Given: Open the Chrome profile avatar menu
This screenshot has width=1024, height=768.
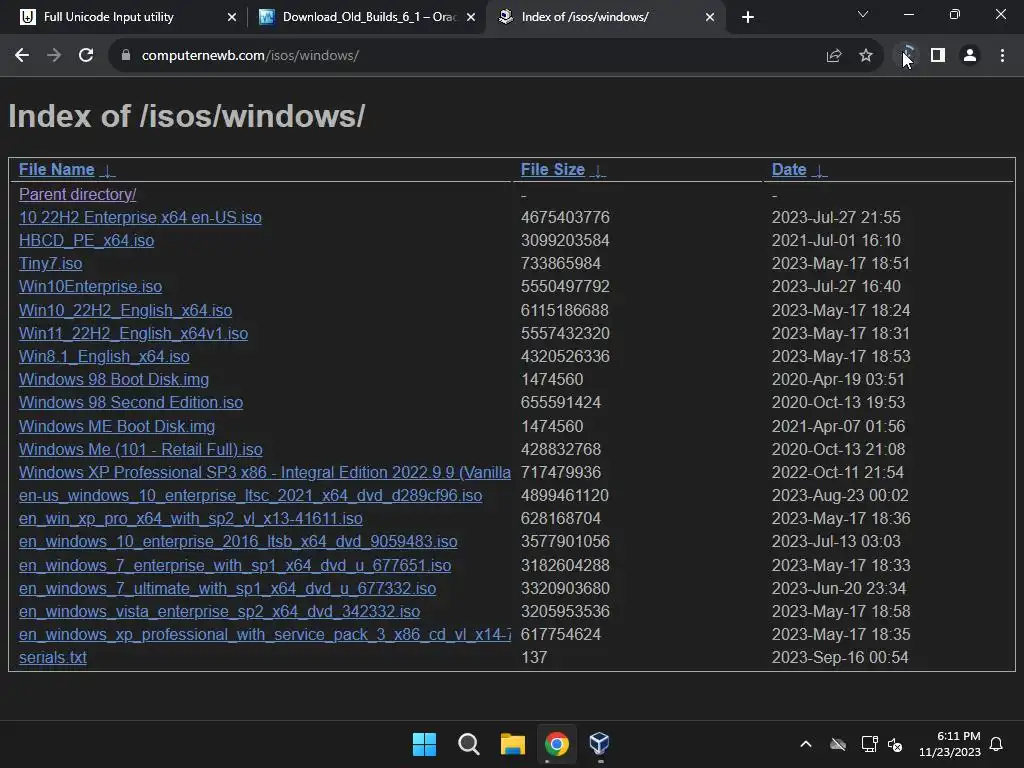Looking at the screenshot, I should tap(970, 56).
